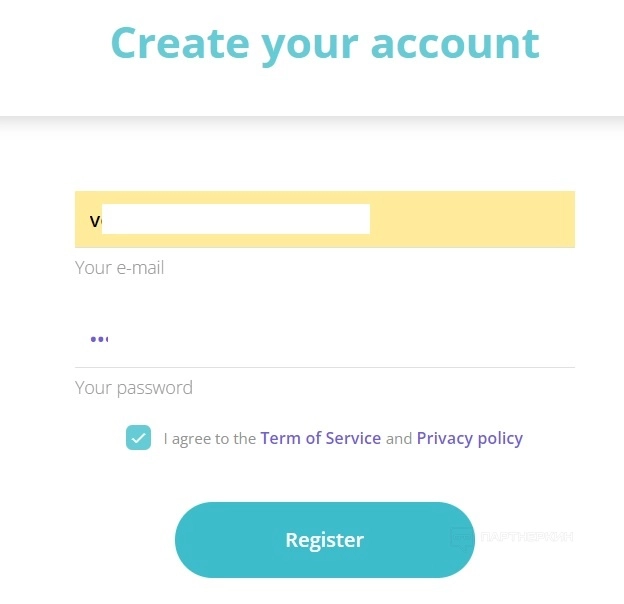Click the 'Your password' label
Screen dimensions: 624x604
point(133,388)
